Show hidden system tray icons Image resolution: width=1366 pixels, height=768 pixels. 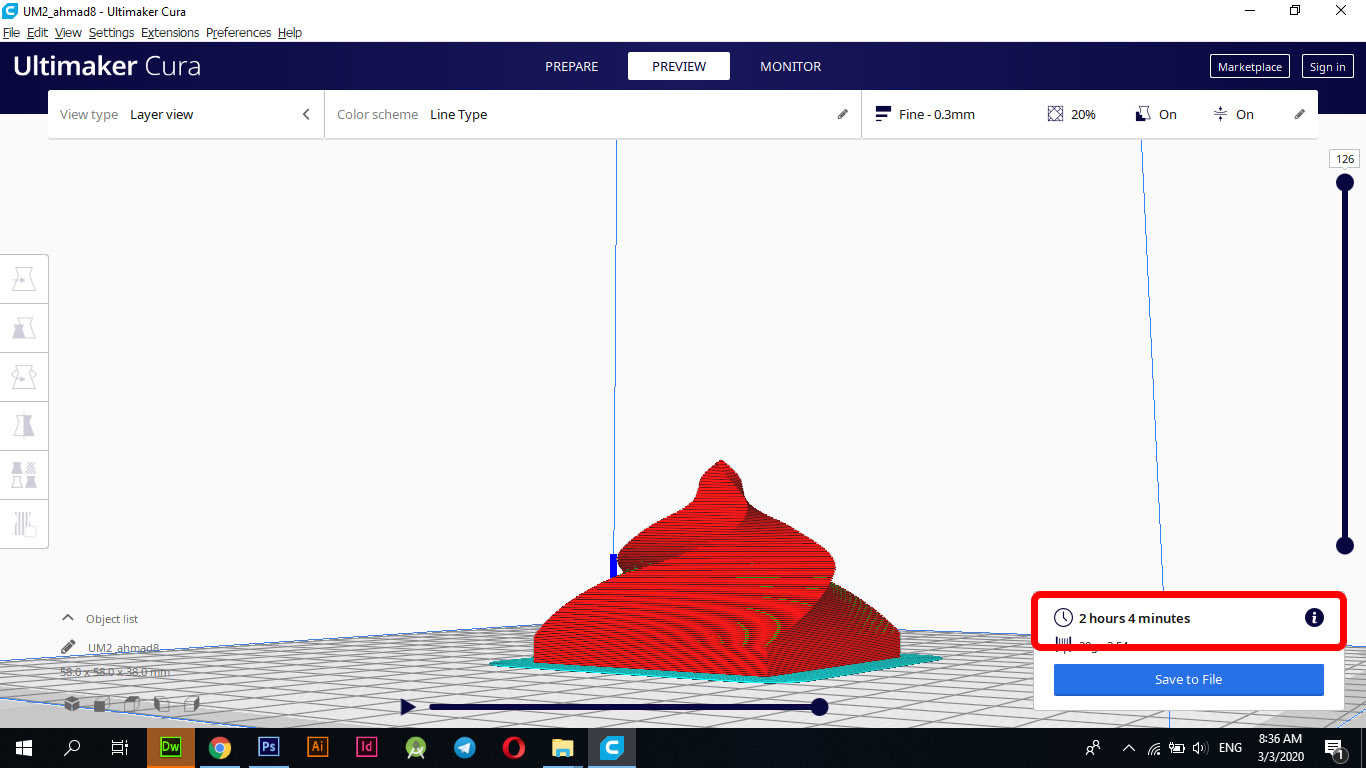pos(1129,747)
